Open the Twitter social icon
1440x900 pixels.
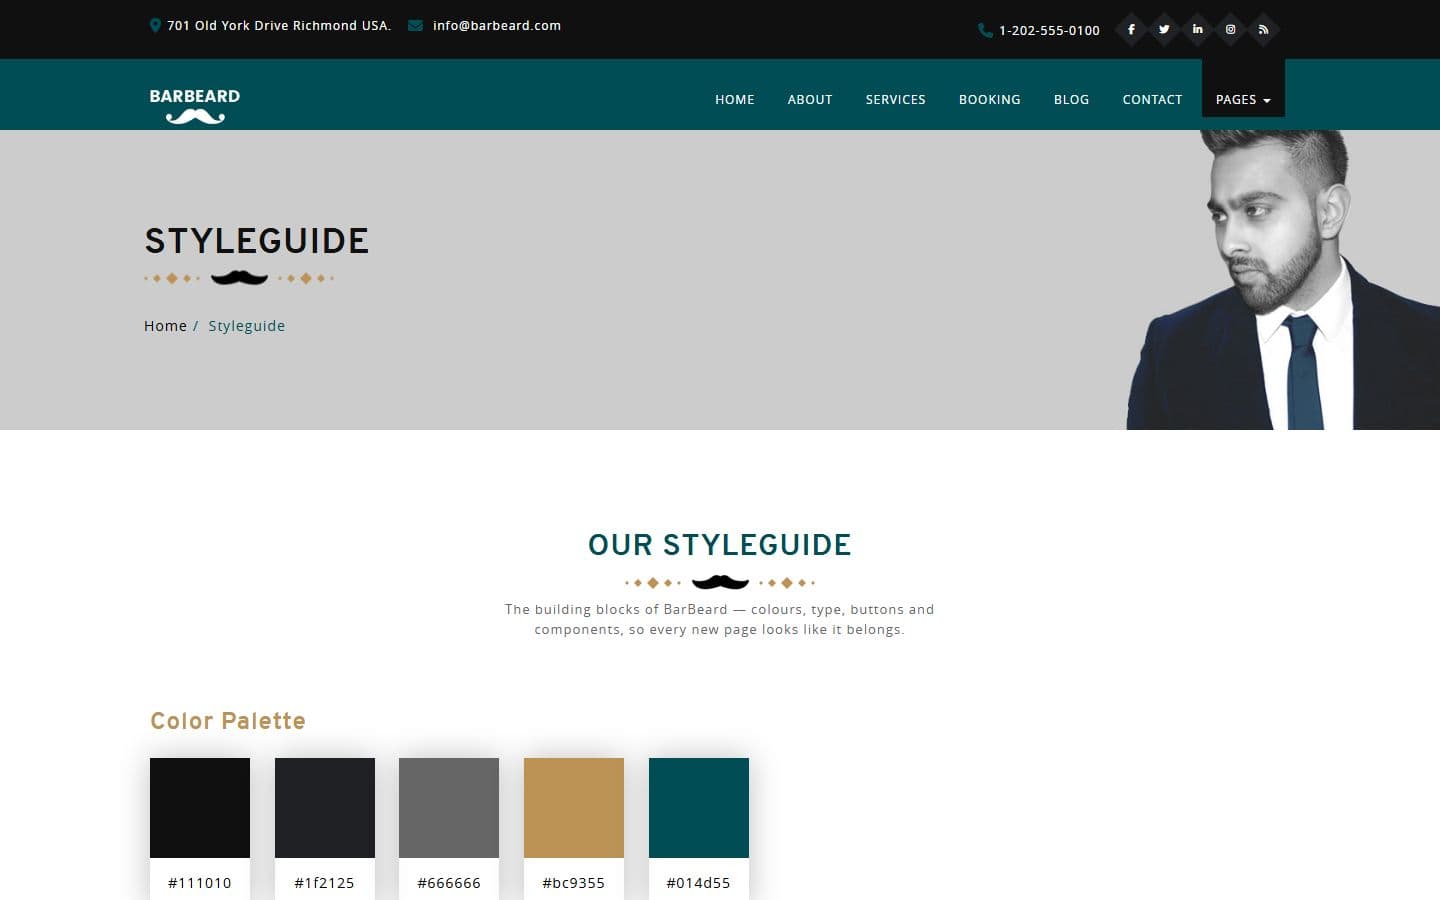point(1164,29)
